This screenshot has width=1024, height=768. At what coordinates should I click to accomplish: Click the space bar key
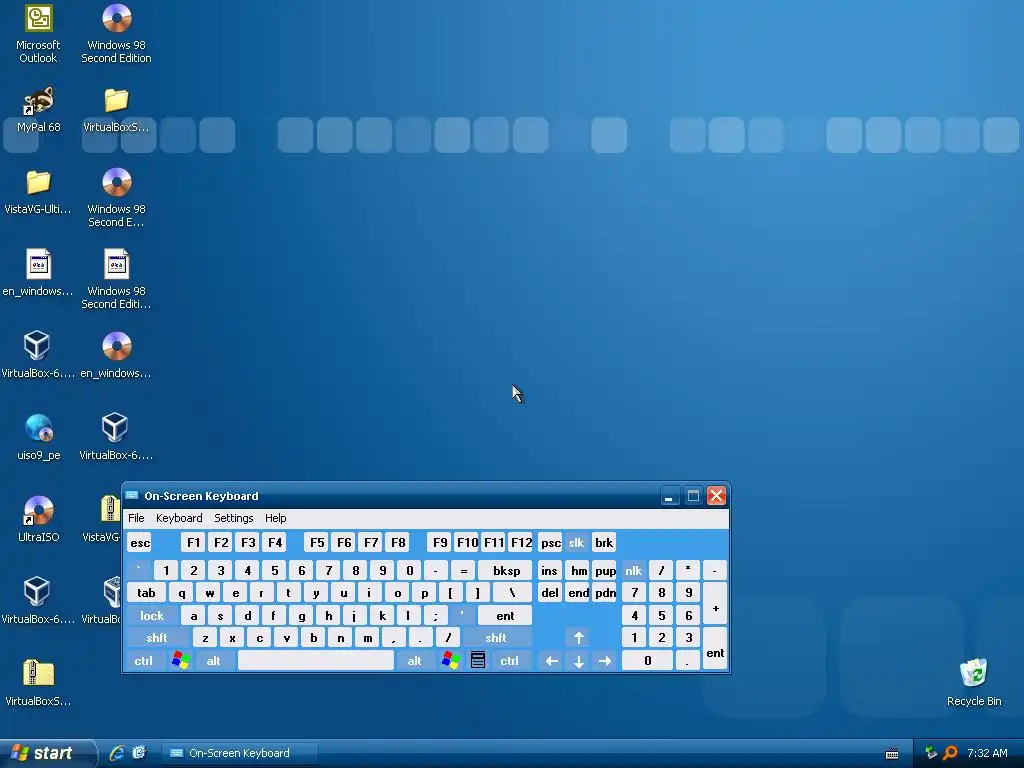(316, 660)
